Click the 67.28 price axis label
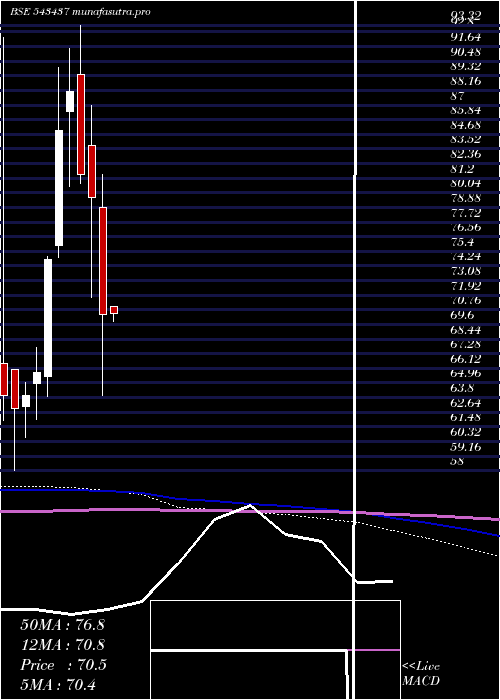 [466, 344]
